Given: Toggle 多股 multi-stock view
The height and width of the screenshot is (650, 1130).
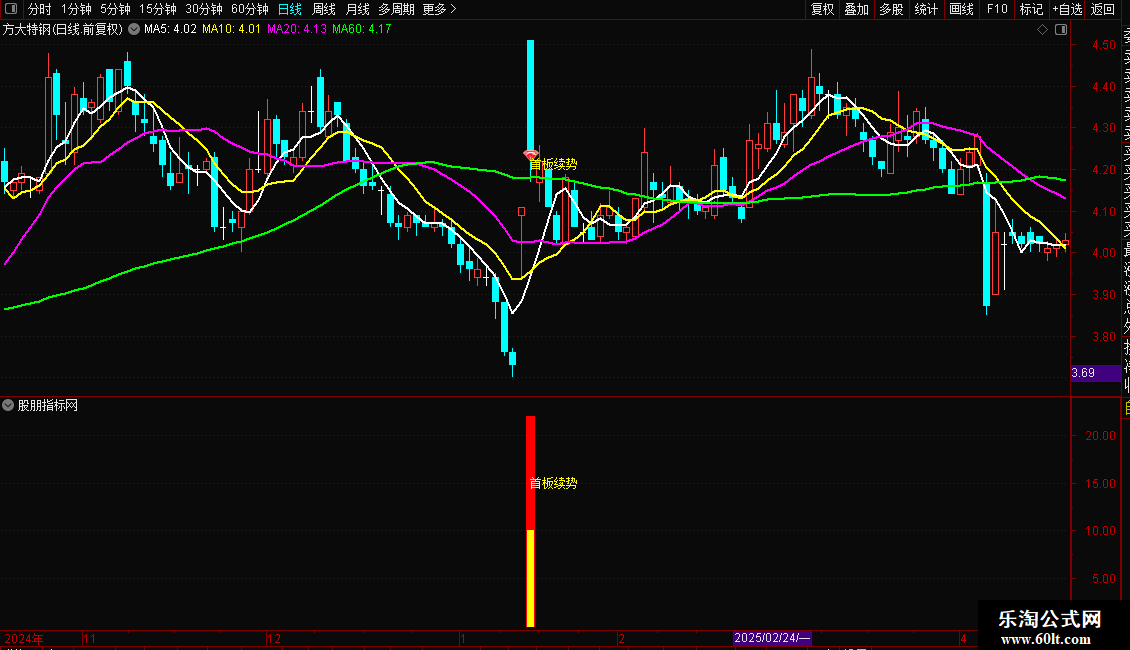Looking at the screenshot, I should click(891, 9).
